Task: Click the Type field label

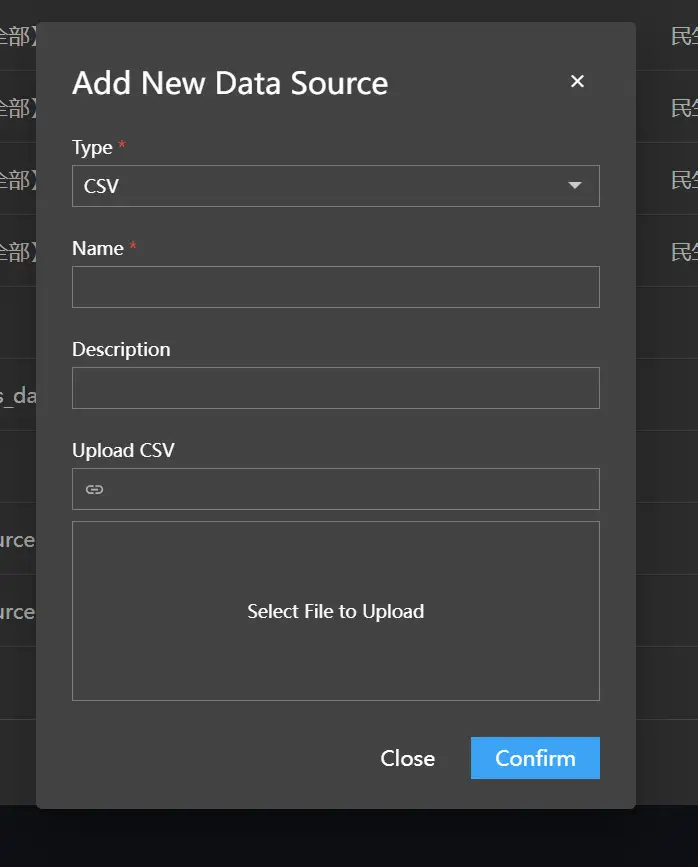Action: coord(92,147)
